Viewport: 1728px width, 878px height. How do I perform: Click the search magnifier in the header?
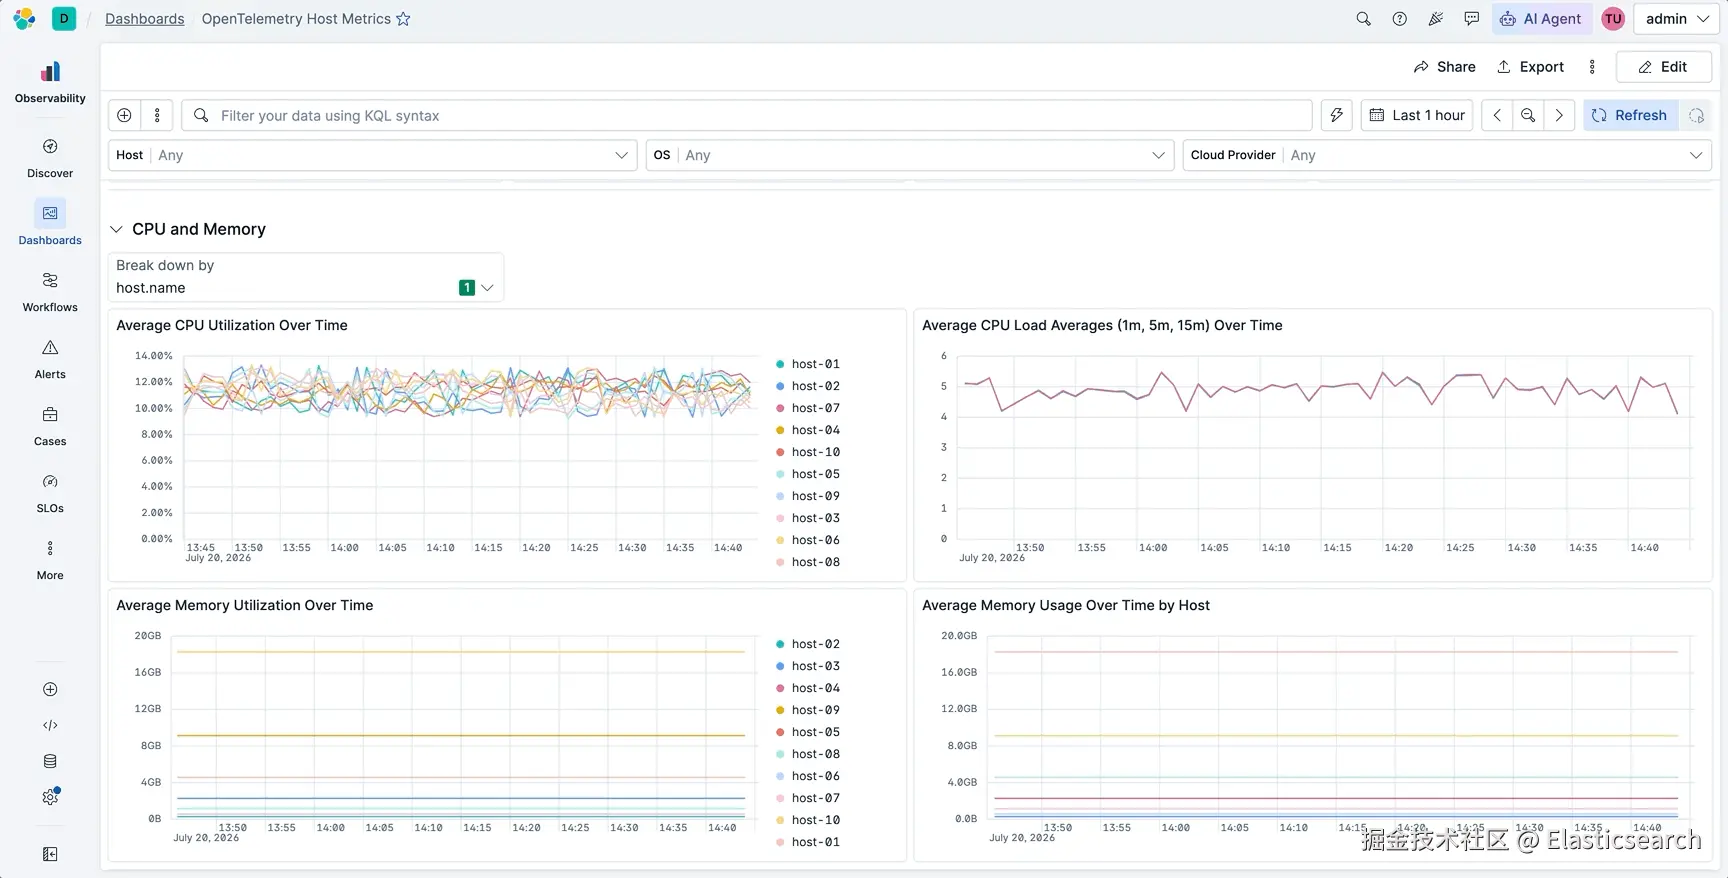(x=1363, y=19)
